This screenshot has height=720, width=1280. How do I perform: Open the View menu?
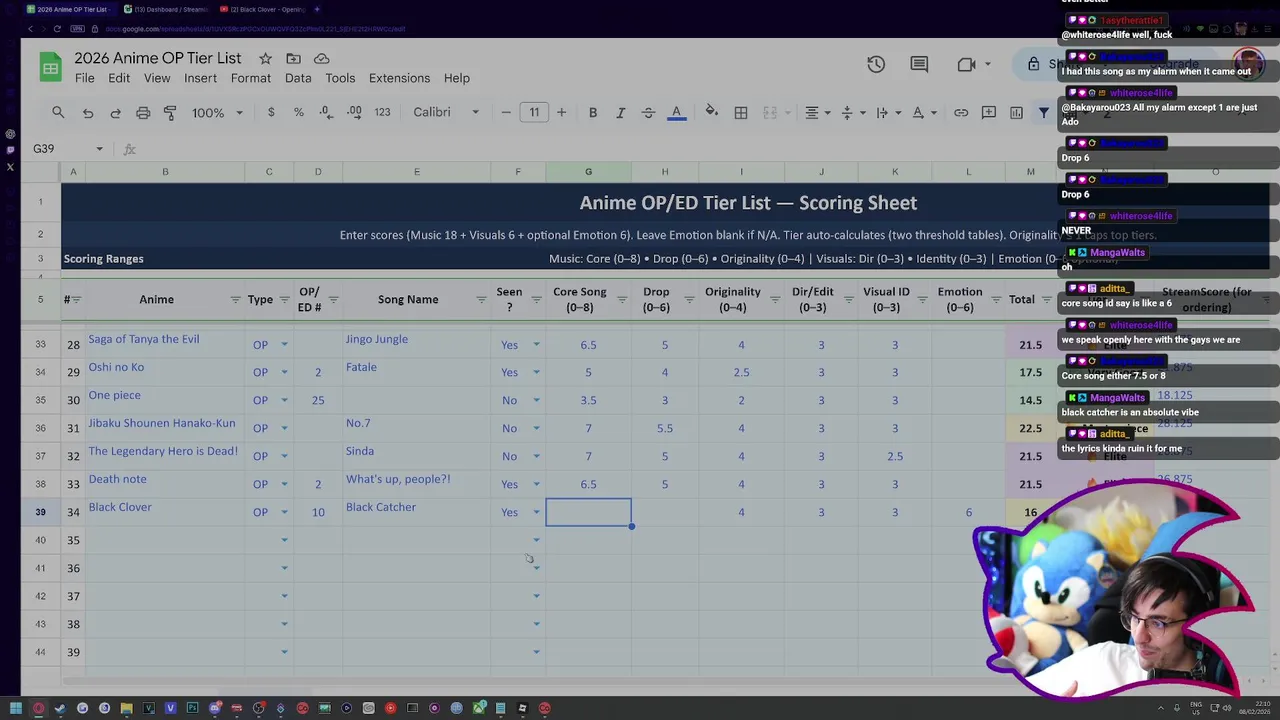pyautogui.click(x=157, y=78)
